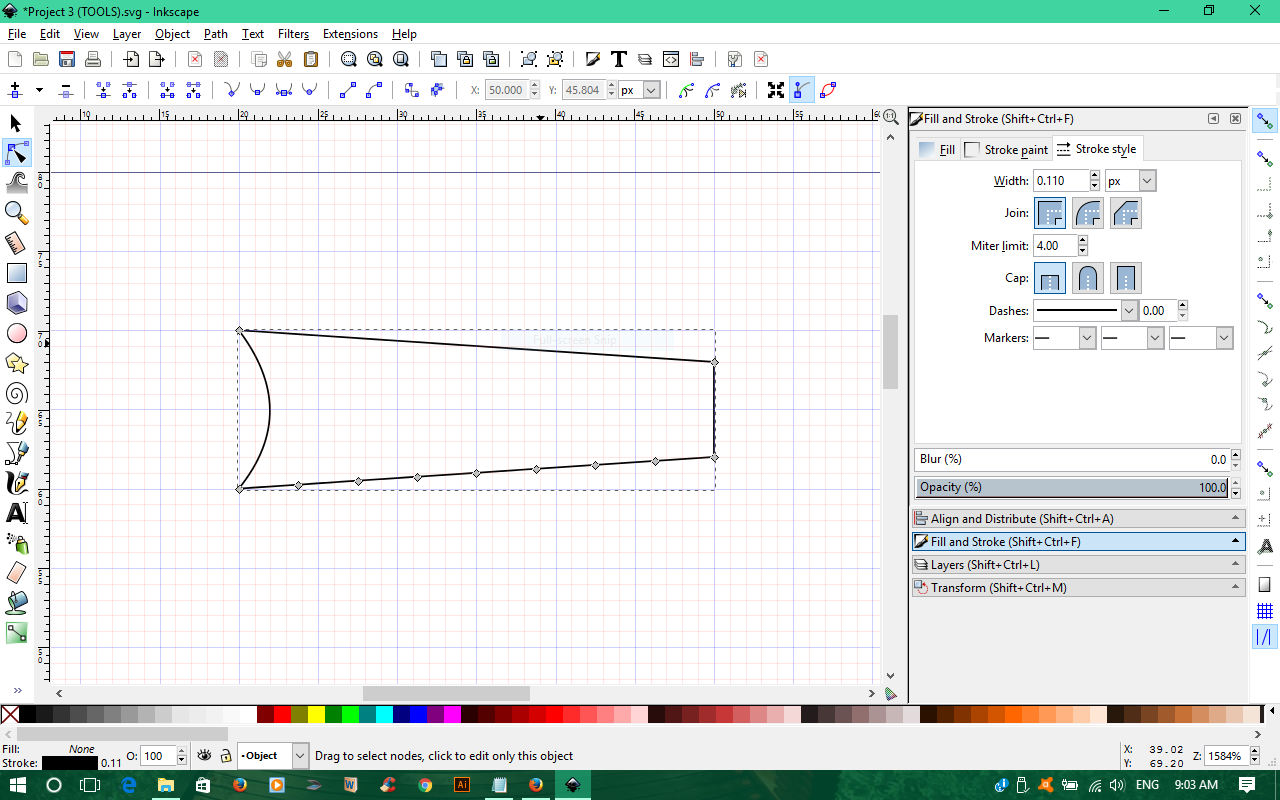Select the Text tool
Screen dimensions: 1280x800
[x=16, y=513]
